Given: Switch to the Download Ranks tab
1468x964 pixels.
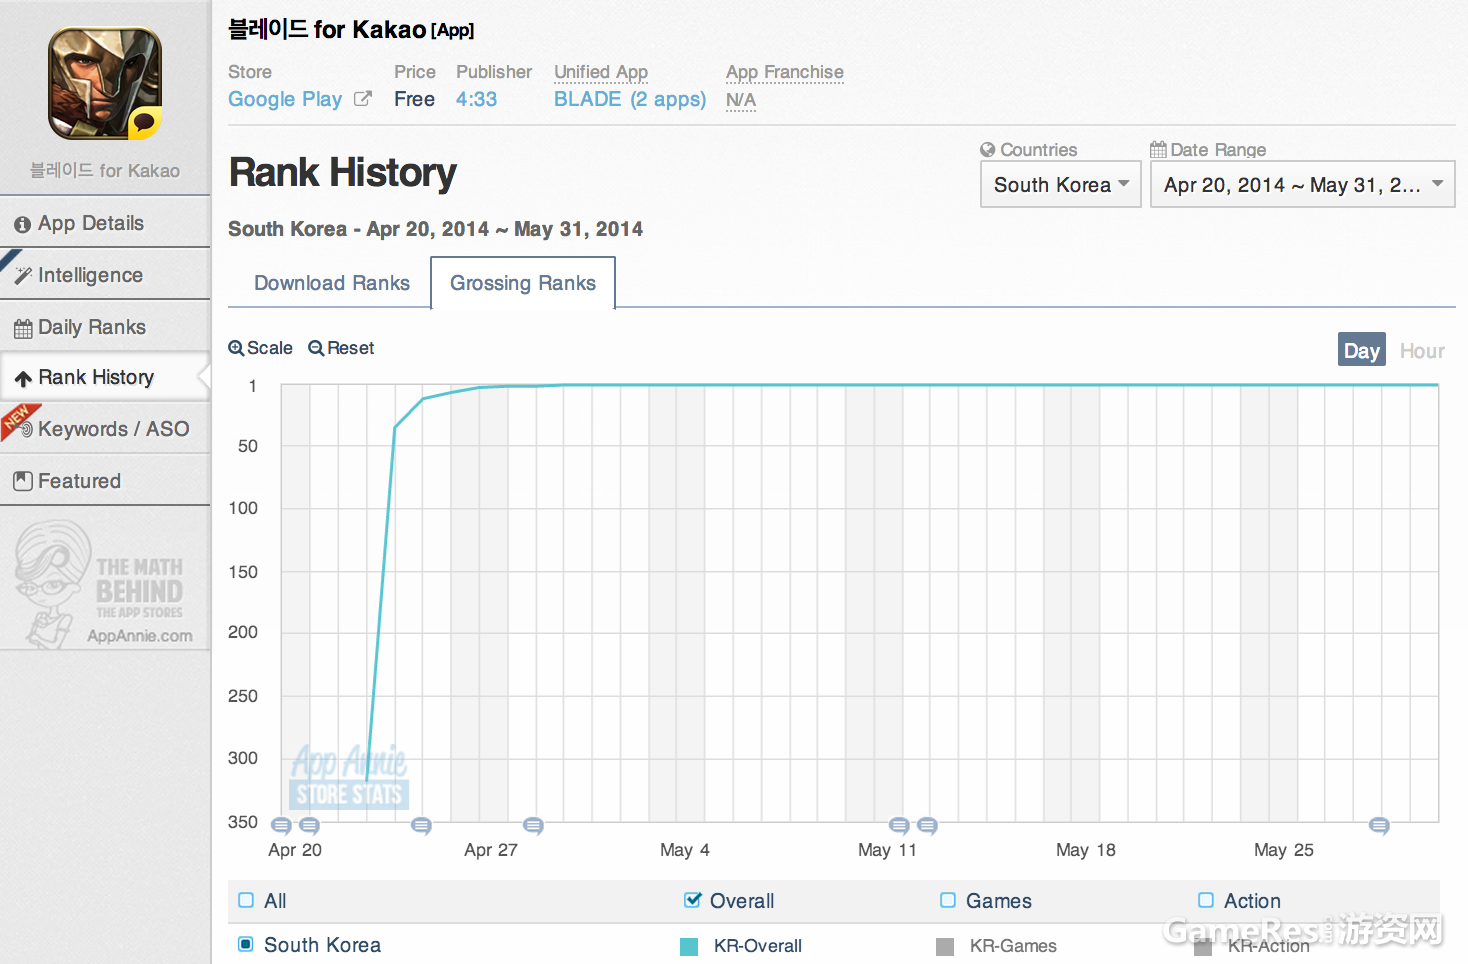Looking at the screenshot, I should point(332,283).
